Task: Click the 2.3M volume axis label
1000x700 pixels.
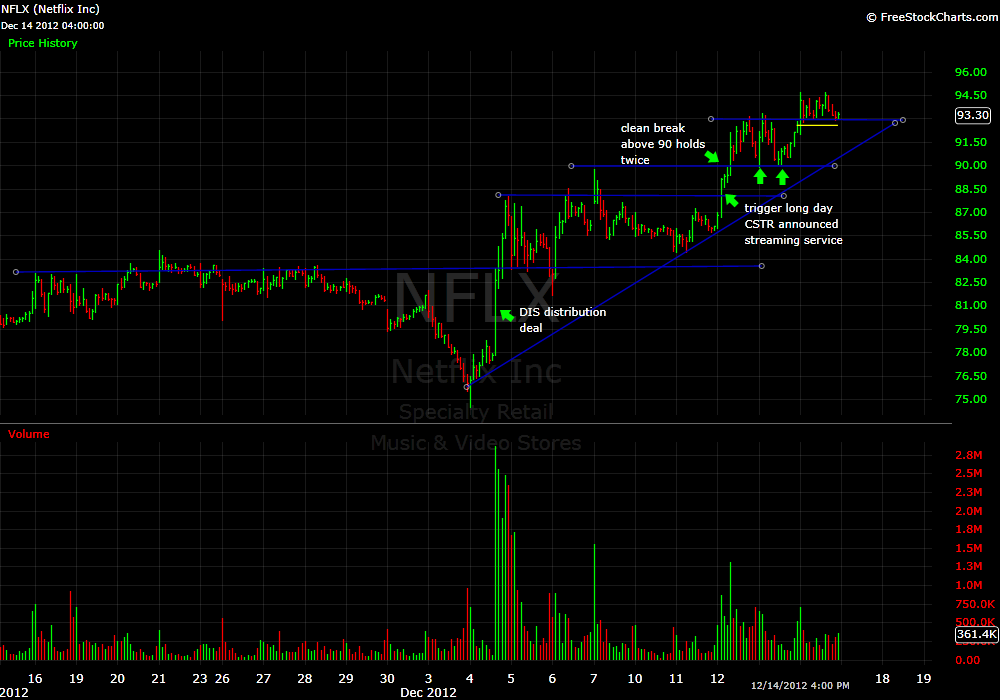Action: [968, 492]
